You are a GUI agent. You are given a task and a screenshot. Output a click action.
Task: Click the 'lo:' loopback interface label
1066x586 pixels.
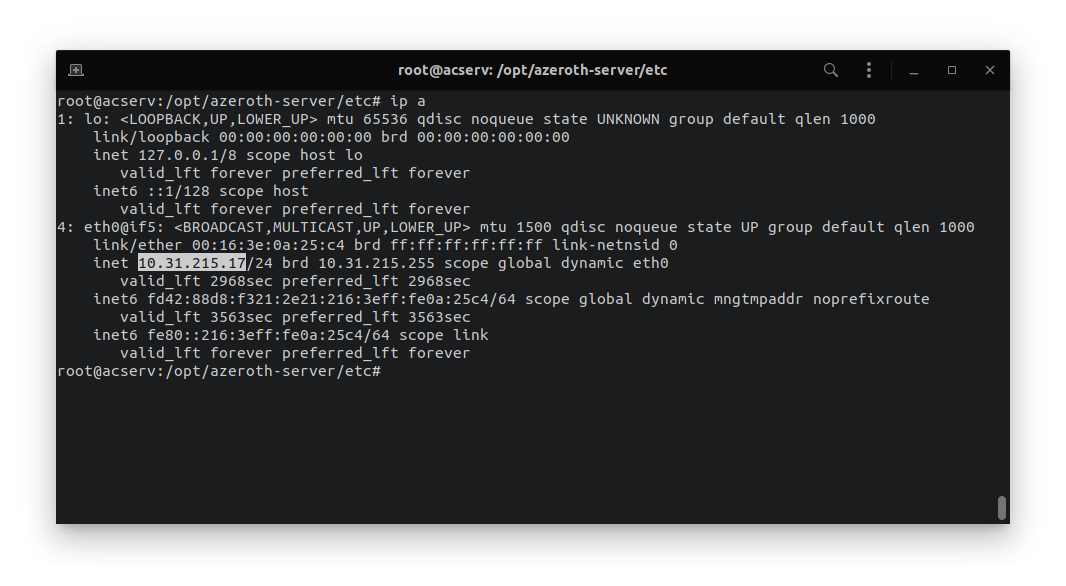[x=97, y=119]
